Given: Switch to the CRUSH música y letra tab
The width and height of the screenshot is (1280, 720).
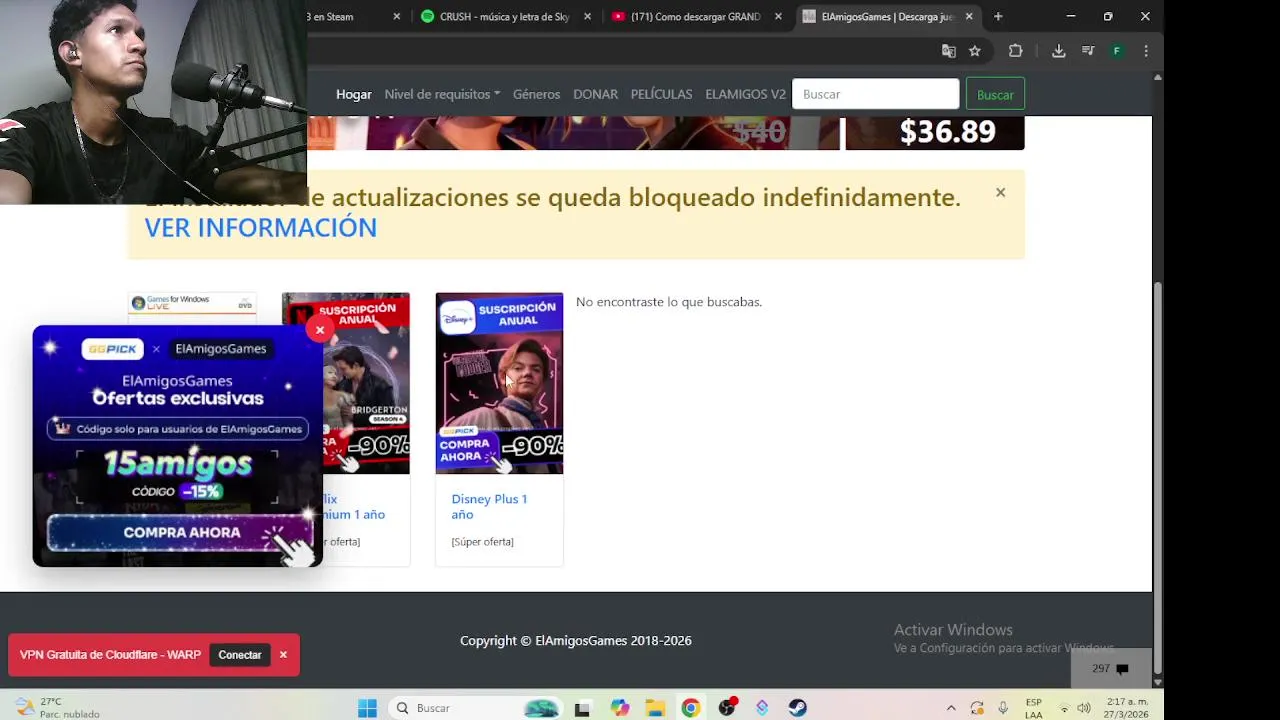Looking at the screenshot, I should (506, 16).
